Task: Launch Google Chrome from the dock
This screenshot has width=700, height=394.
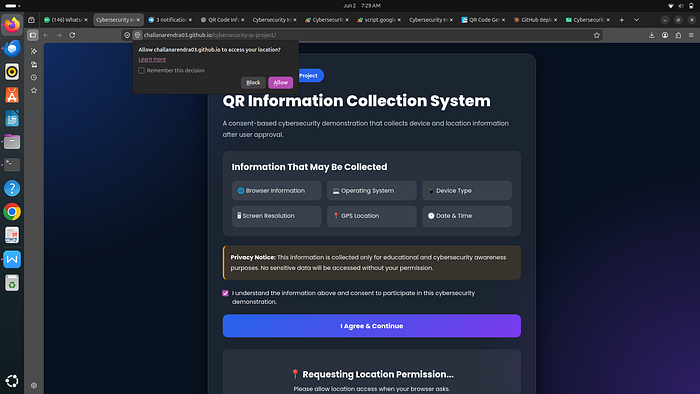Action: coord(12,212)
